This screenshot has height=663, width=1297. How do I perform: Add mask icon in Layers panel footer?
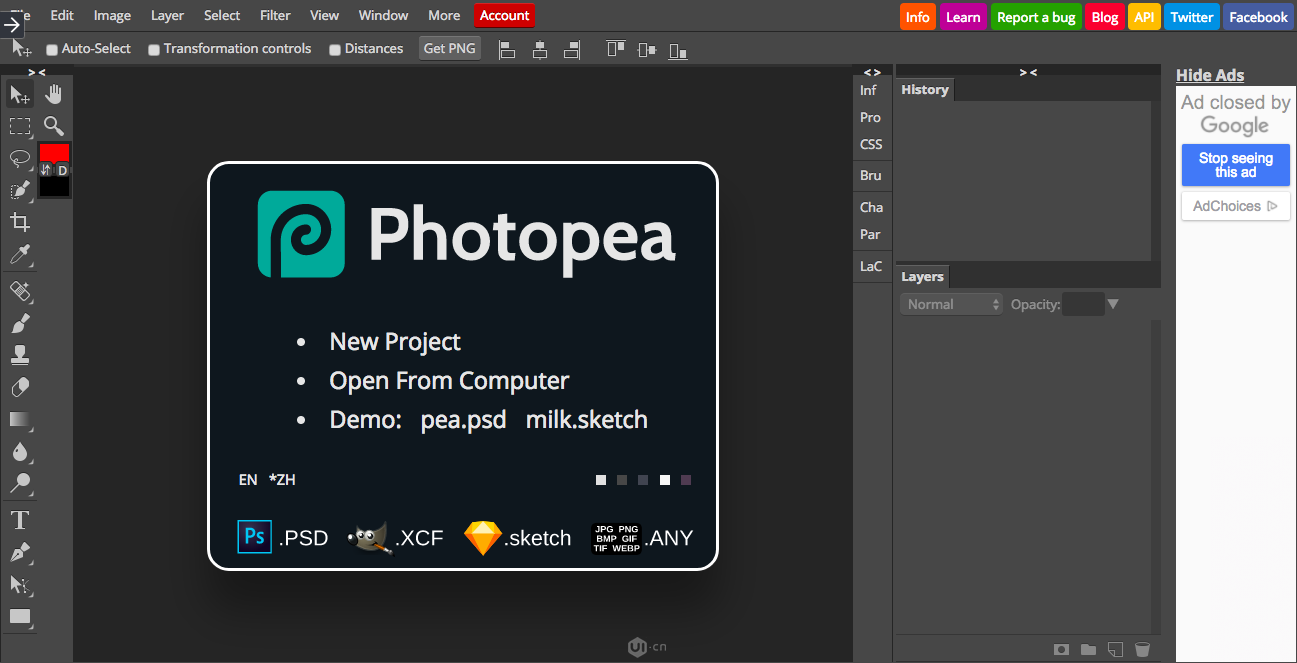pos(1062,650)
